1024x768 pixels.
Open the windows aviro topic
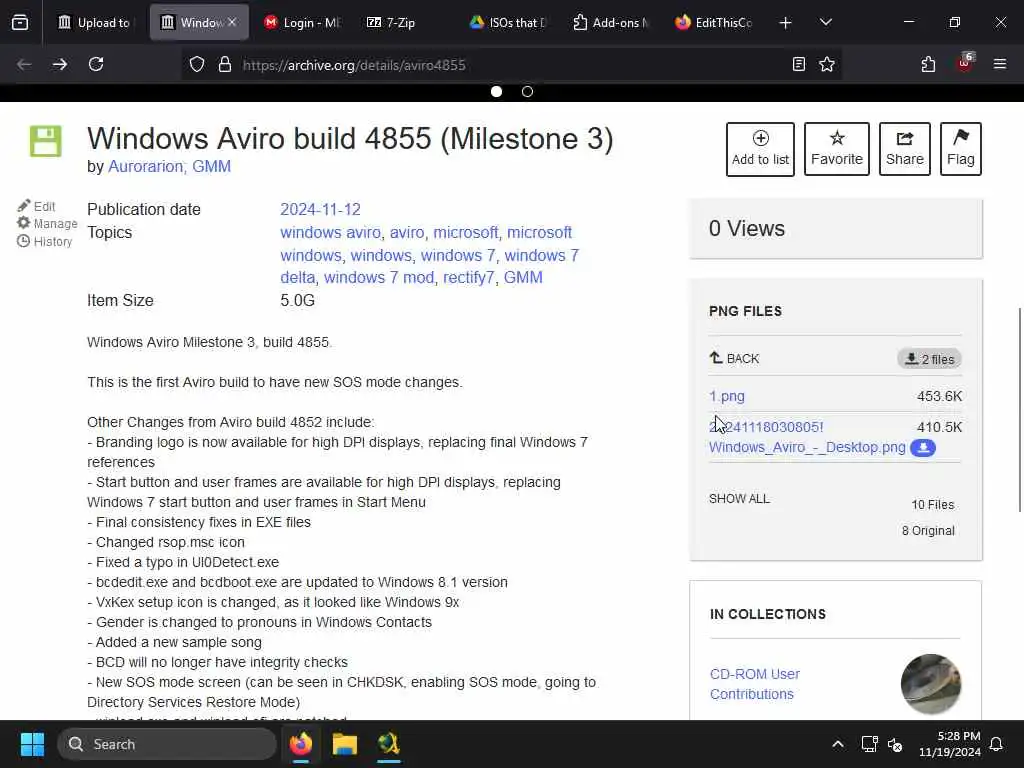point(330,232)
